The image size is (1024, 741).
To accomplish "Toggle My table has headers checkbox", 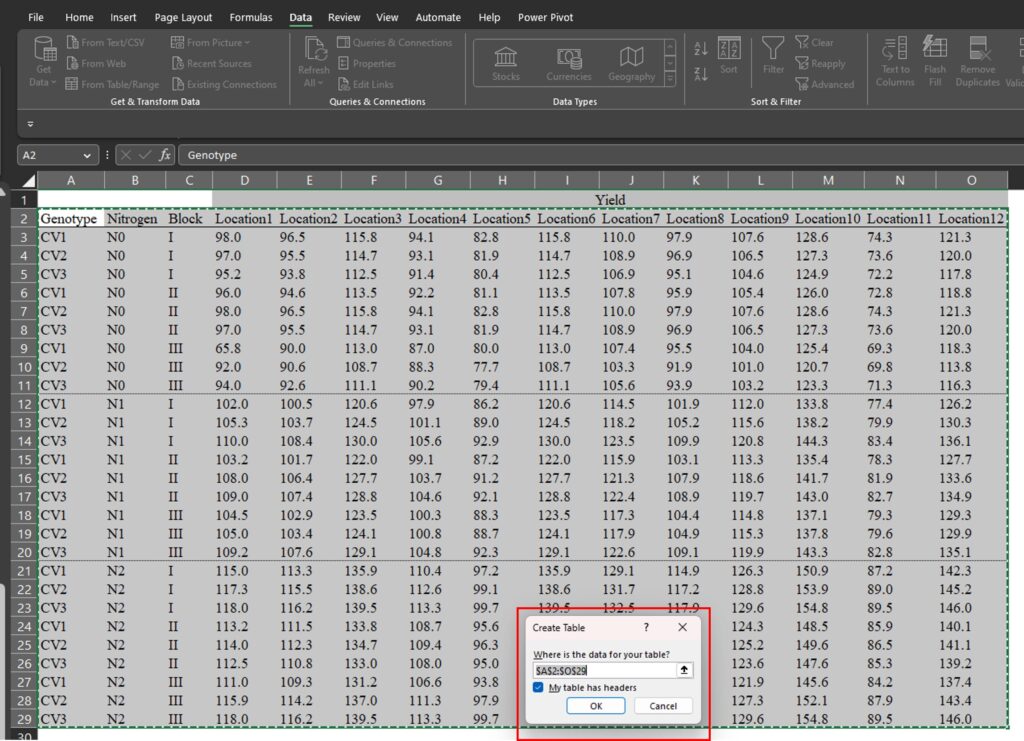I will pyautogui.click(x=539, y=688).
